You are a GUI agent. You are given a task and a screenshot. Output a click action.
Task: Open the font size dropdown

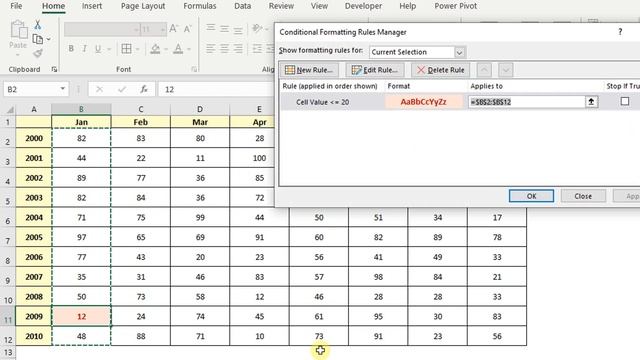(x=162, y=29)
